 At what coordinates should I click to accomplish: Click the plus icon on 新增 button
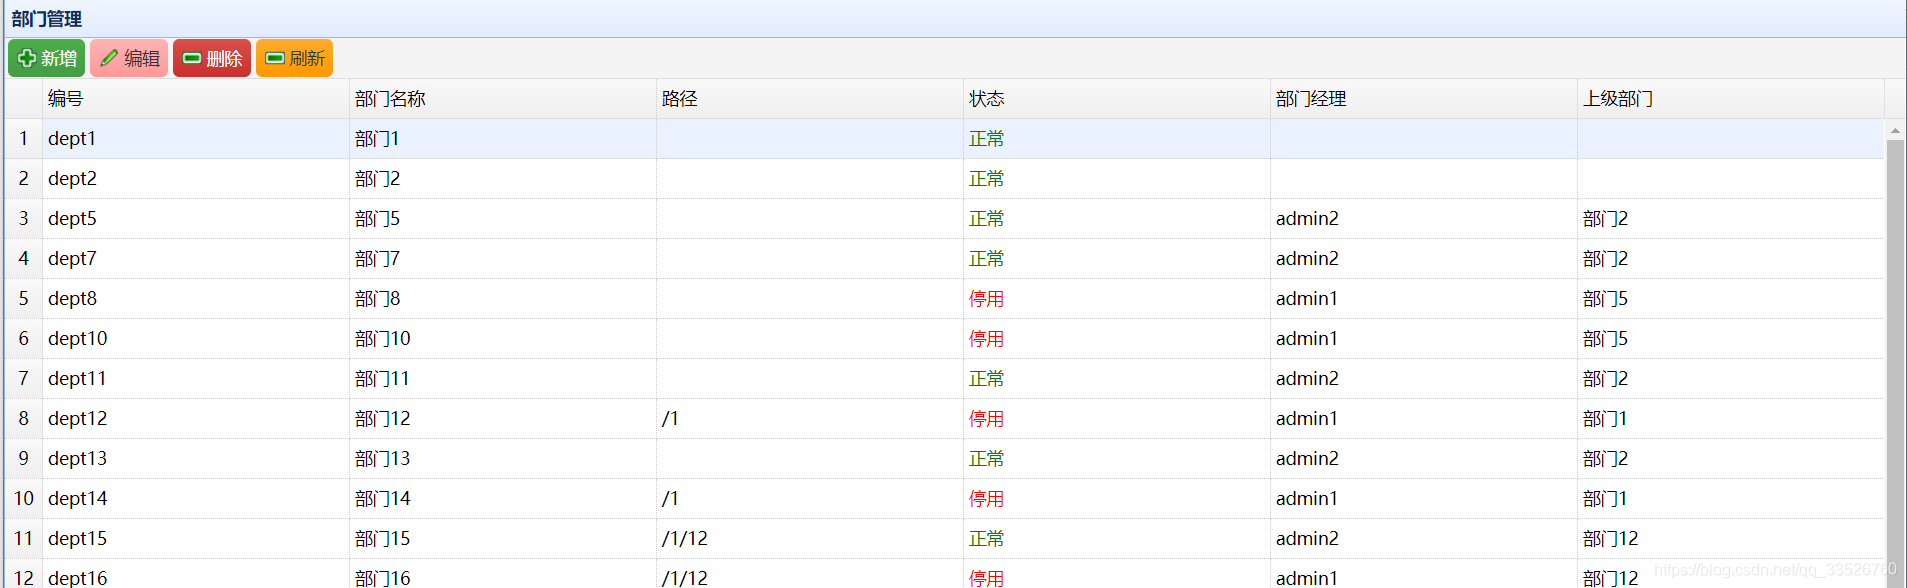point(27,58)
